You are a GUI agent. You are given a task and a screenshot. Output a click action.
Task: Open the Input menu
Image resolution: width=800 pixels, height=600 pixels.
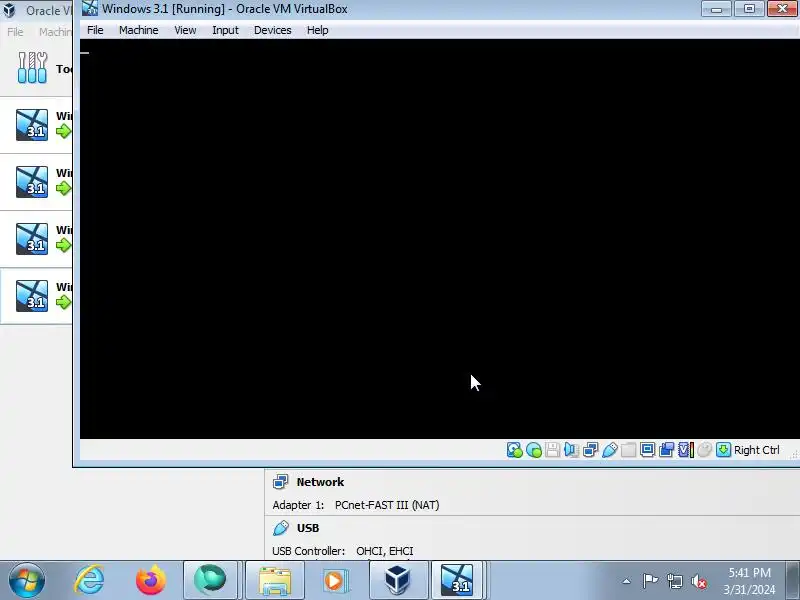coord(225,30)
